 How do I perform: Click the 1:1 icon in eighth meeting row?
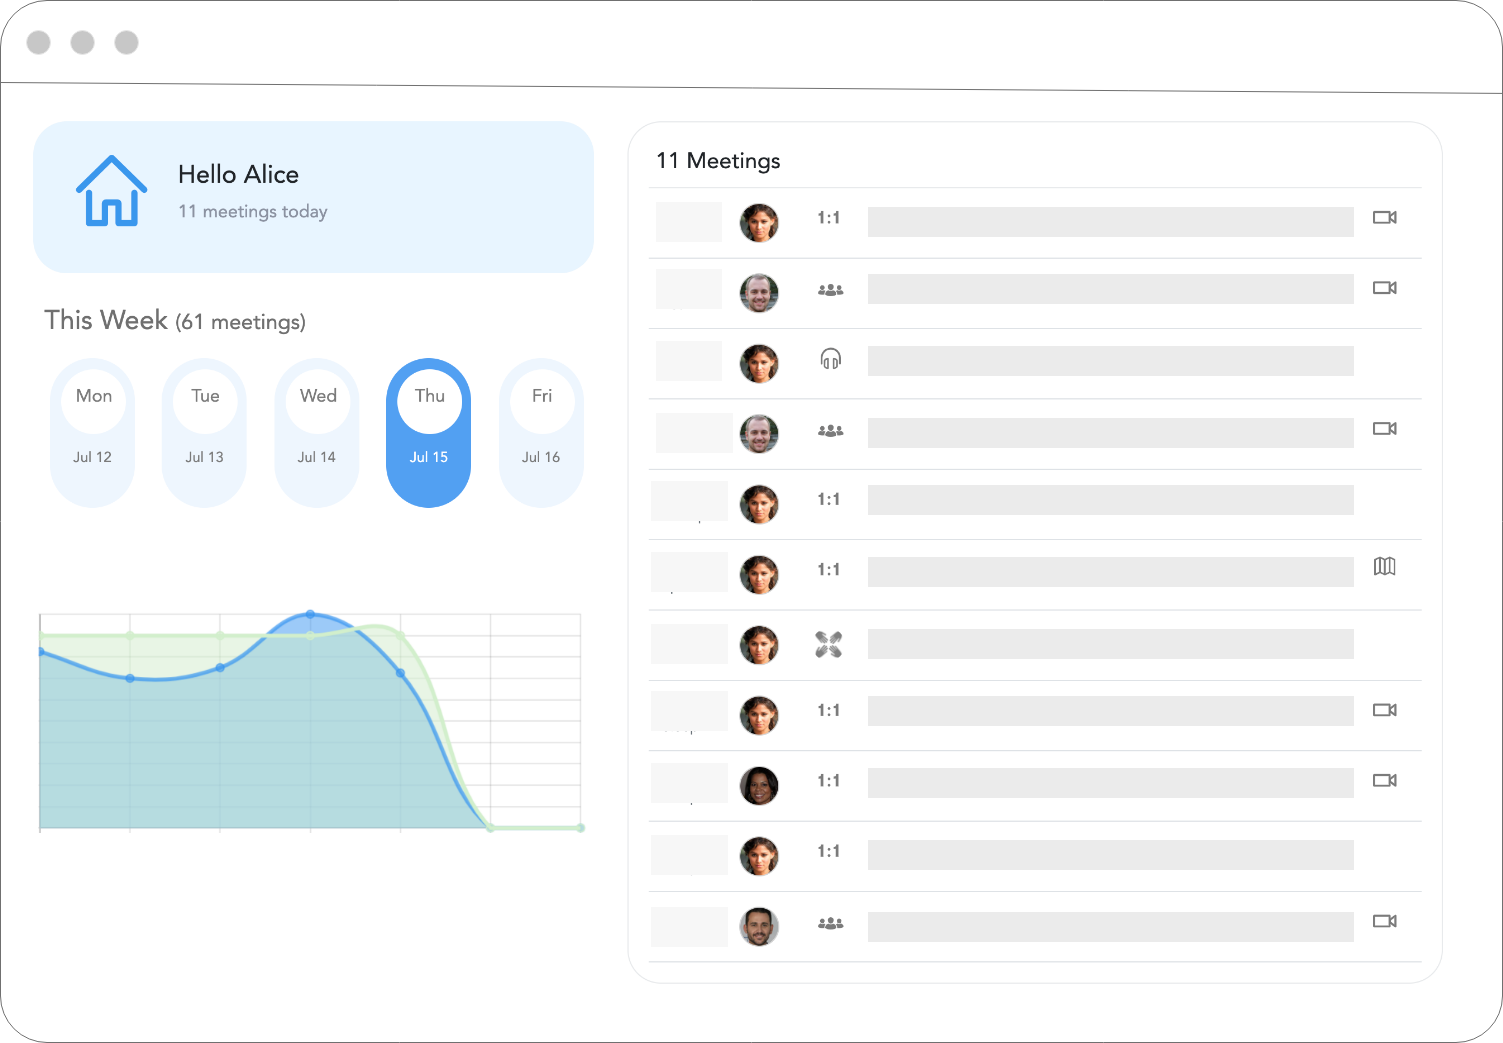[829, 710]
